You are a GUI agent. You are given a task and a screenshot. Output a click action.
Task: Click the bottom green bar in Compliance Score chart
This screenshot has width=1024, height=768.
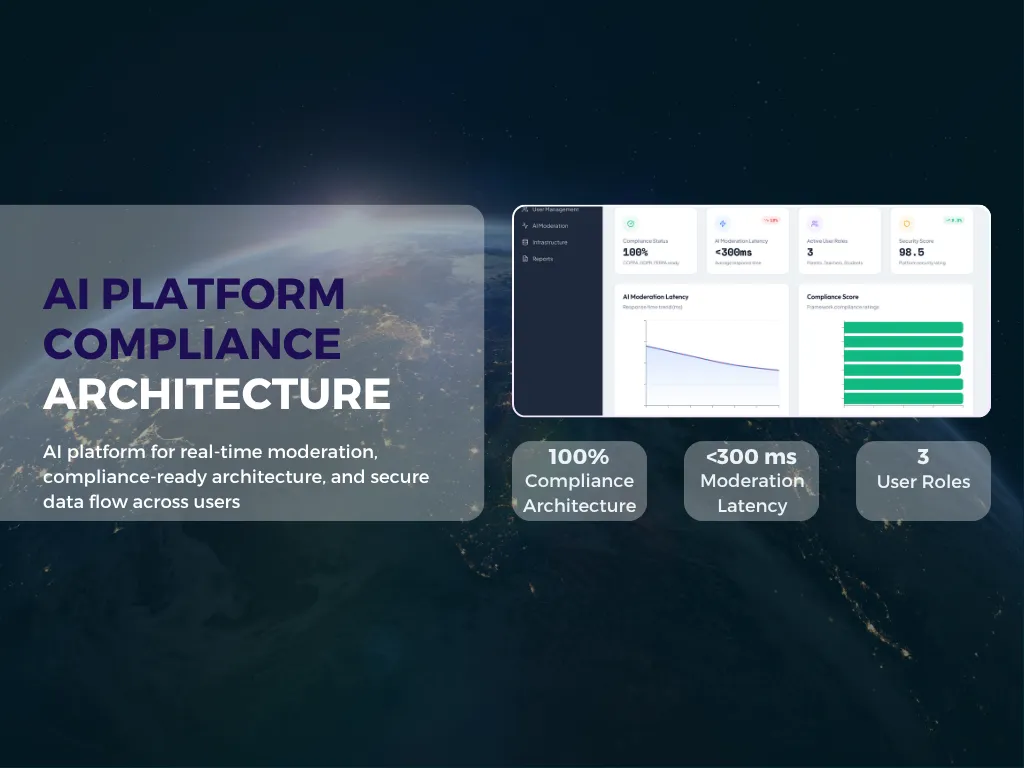pos(903,398)
